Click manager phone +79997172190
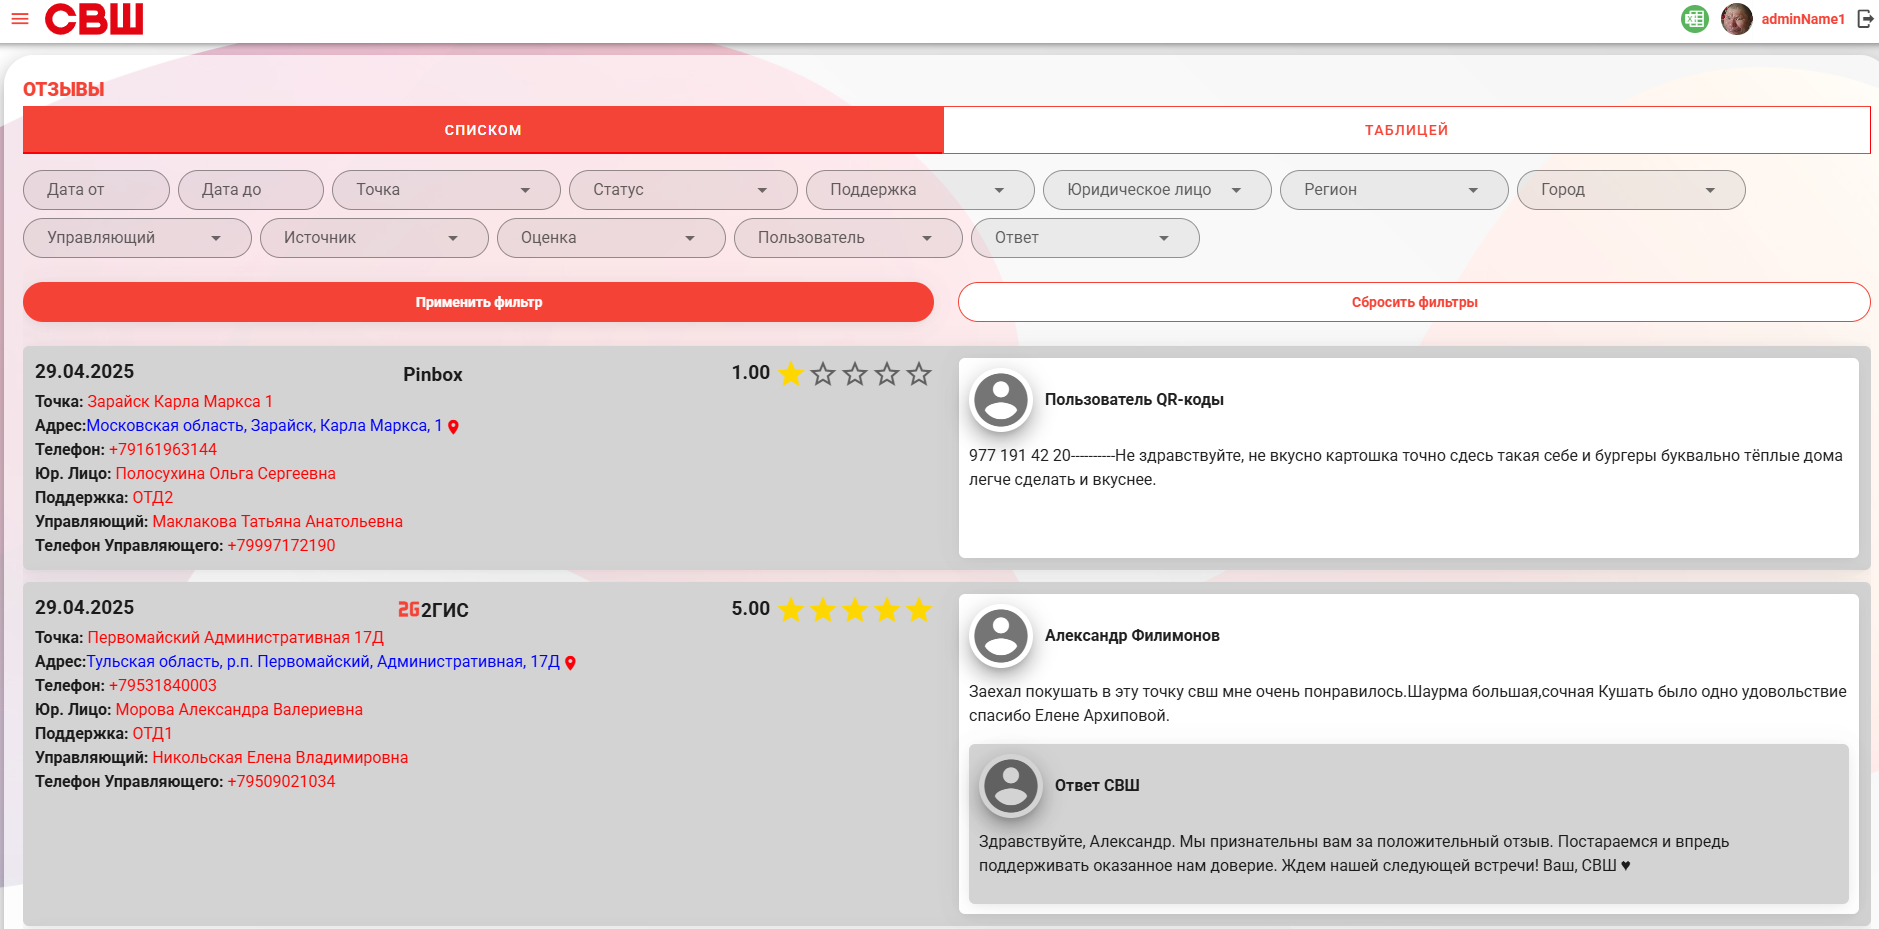The height and width of the screenshot is (929, 1879). click(281, 546)
